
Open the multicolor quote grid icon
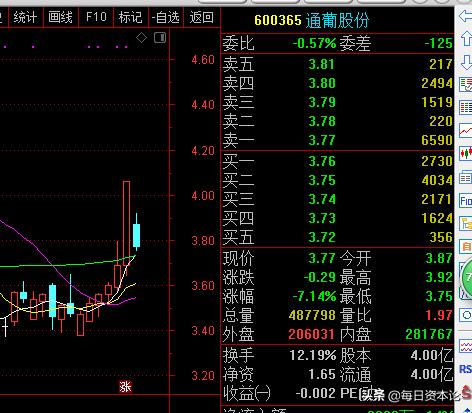tap(466, 107)
